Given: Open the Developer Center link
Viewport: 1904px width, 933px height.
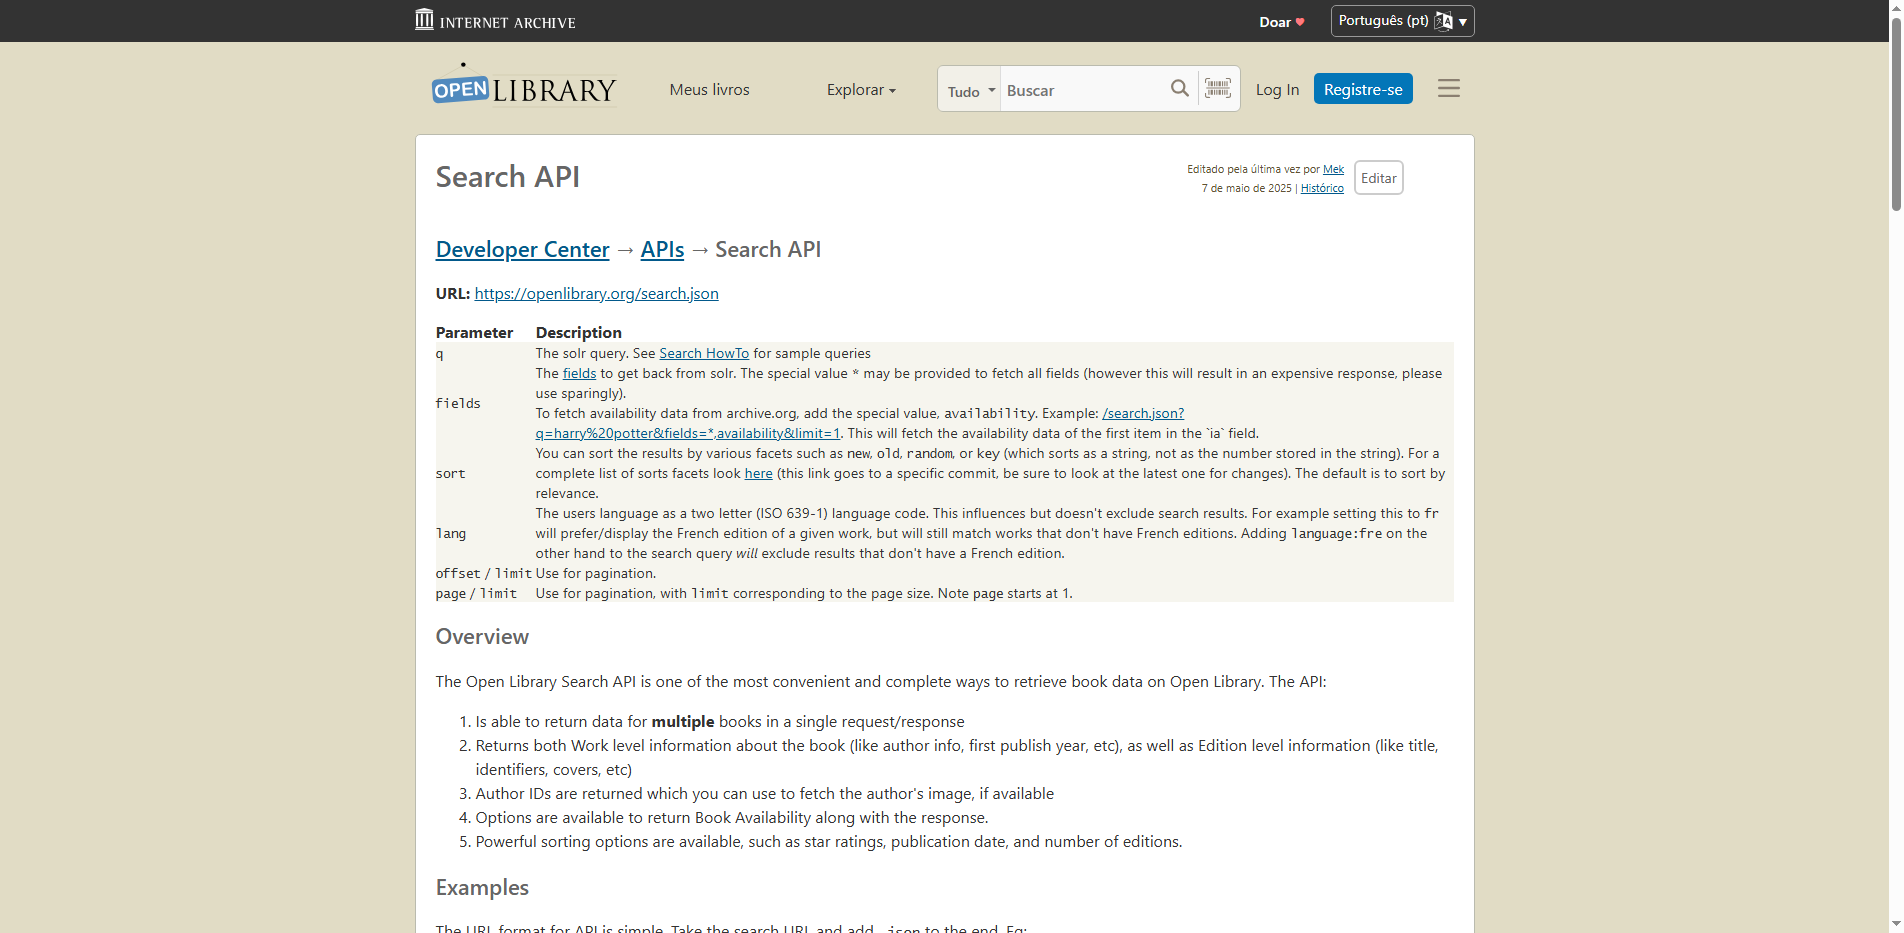Looking at the screenshot, I should pyautogui.click(x=522, y=249).
